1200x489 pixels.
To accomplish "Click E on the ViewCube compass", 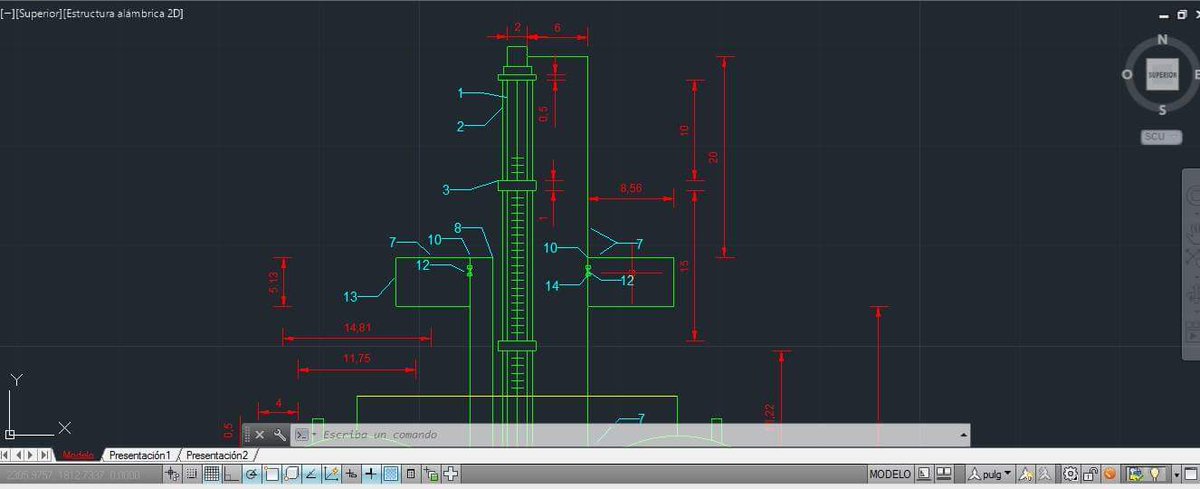I will click(x=1195, y=75).
